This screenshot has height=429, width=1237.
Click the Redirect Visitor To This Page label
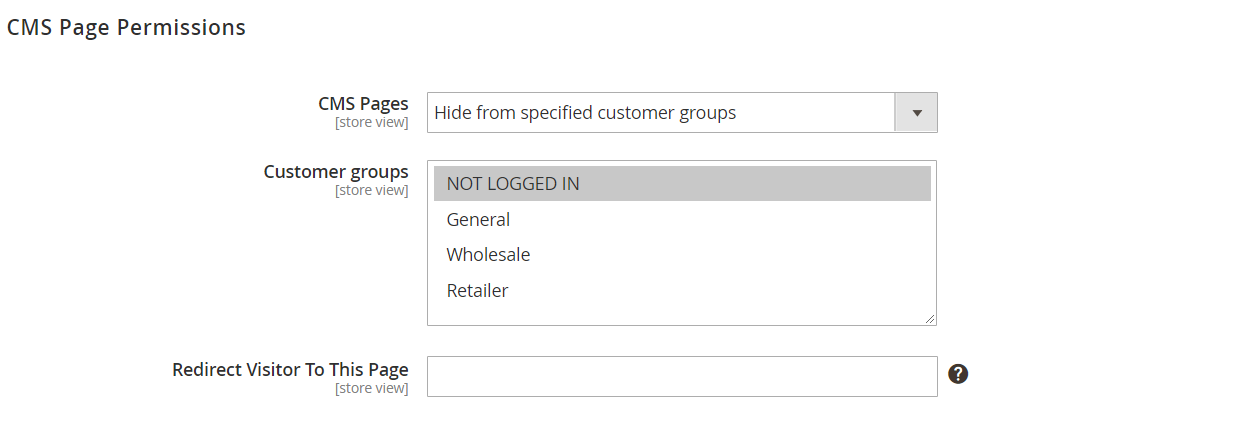(290, 369)
